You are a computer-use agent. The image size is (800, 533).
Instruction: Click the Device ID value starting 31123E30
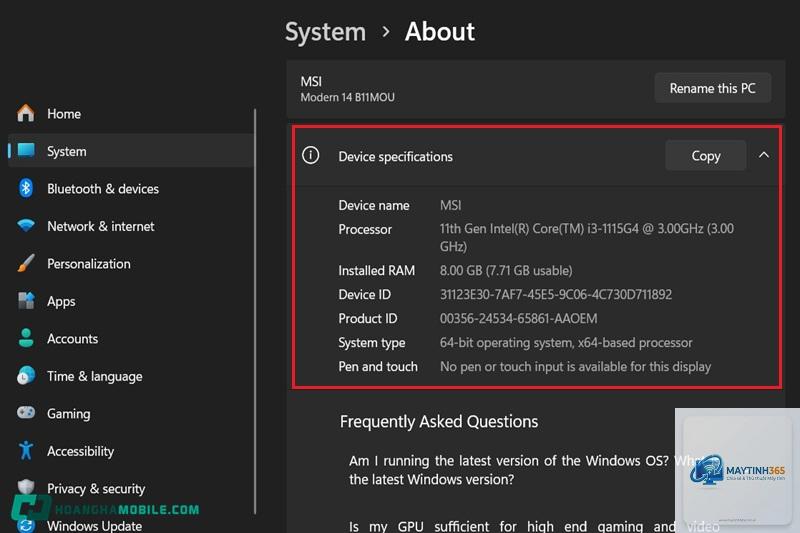tap(556, 294)
